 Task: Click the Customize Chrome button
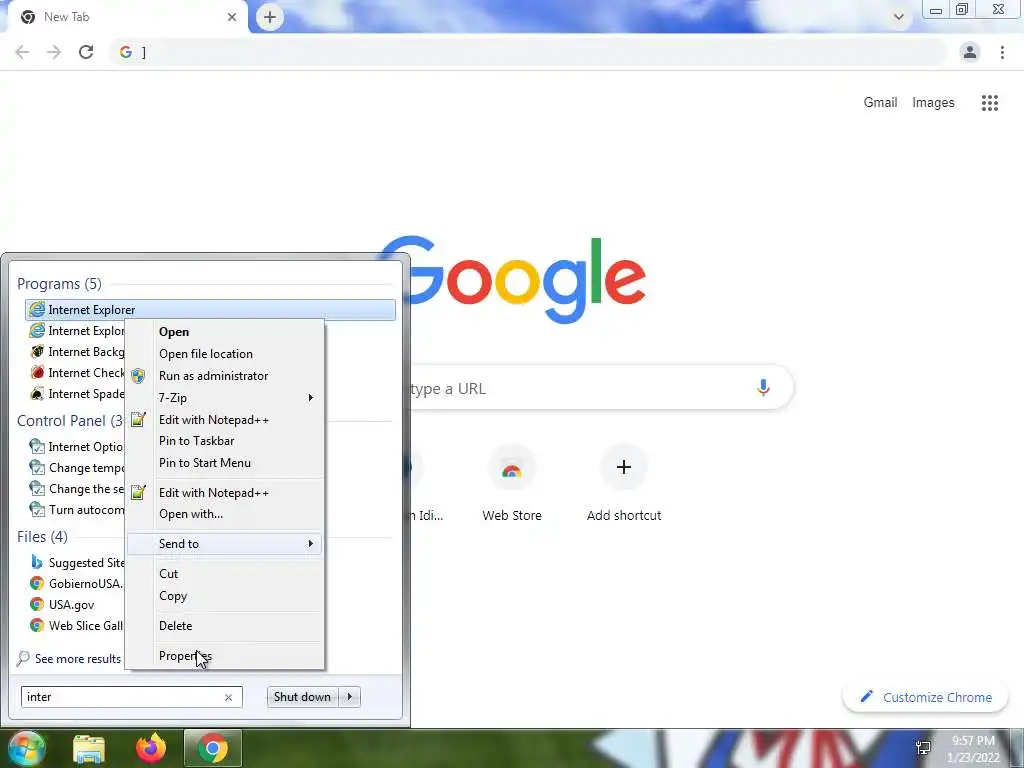[x=925, y=697]
